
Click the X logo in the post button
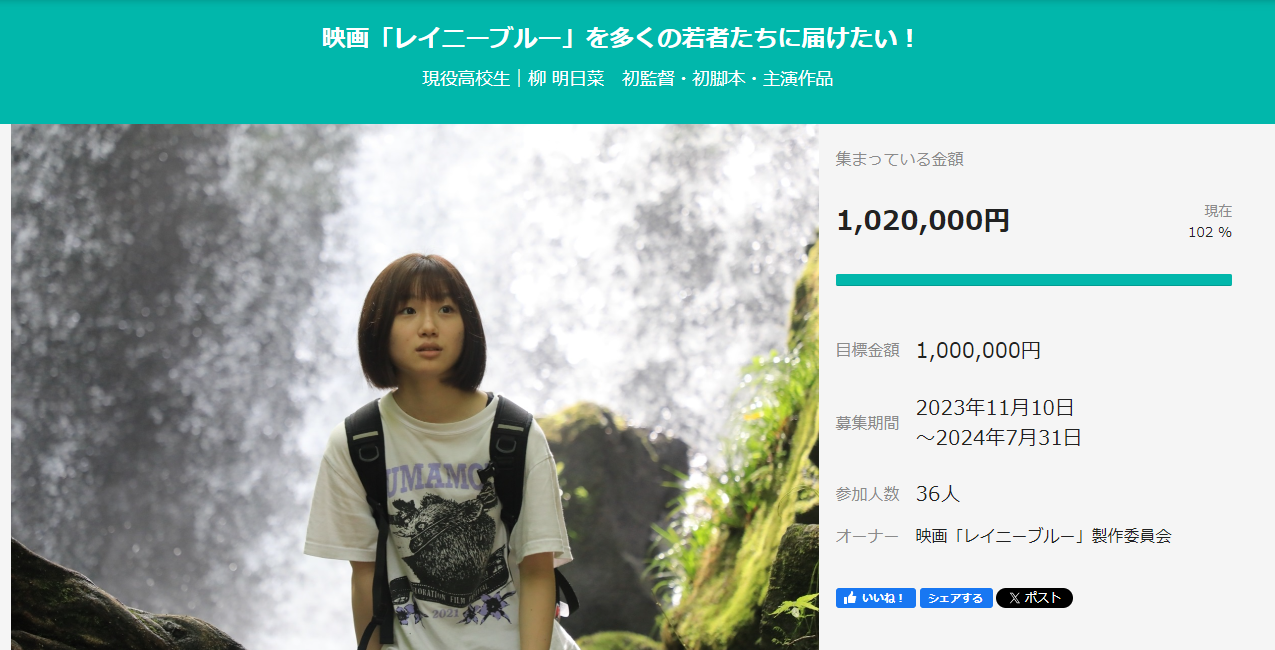pyautogui.click(x=1014, y=598)
